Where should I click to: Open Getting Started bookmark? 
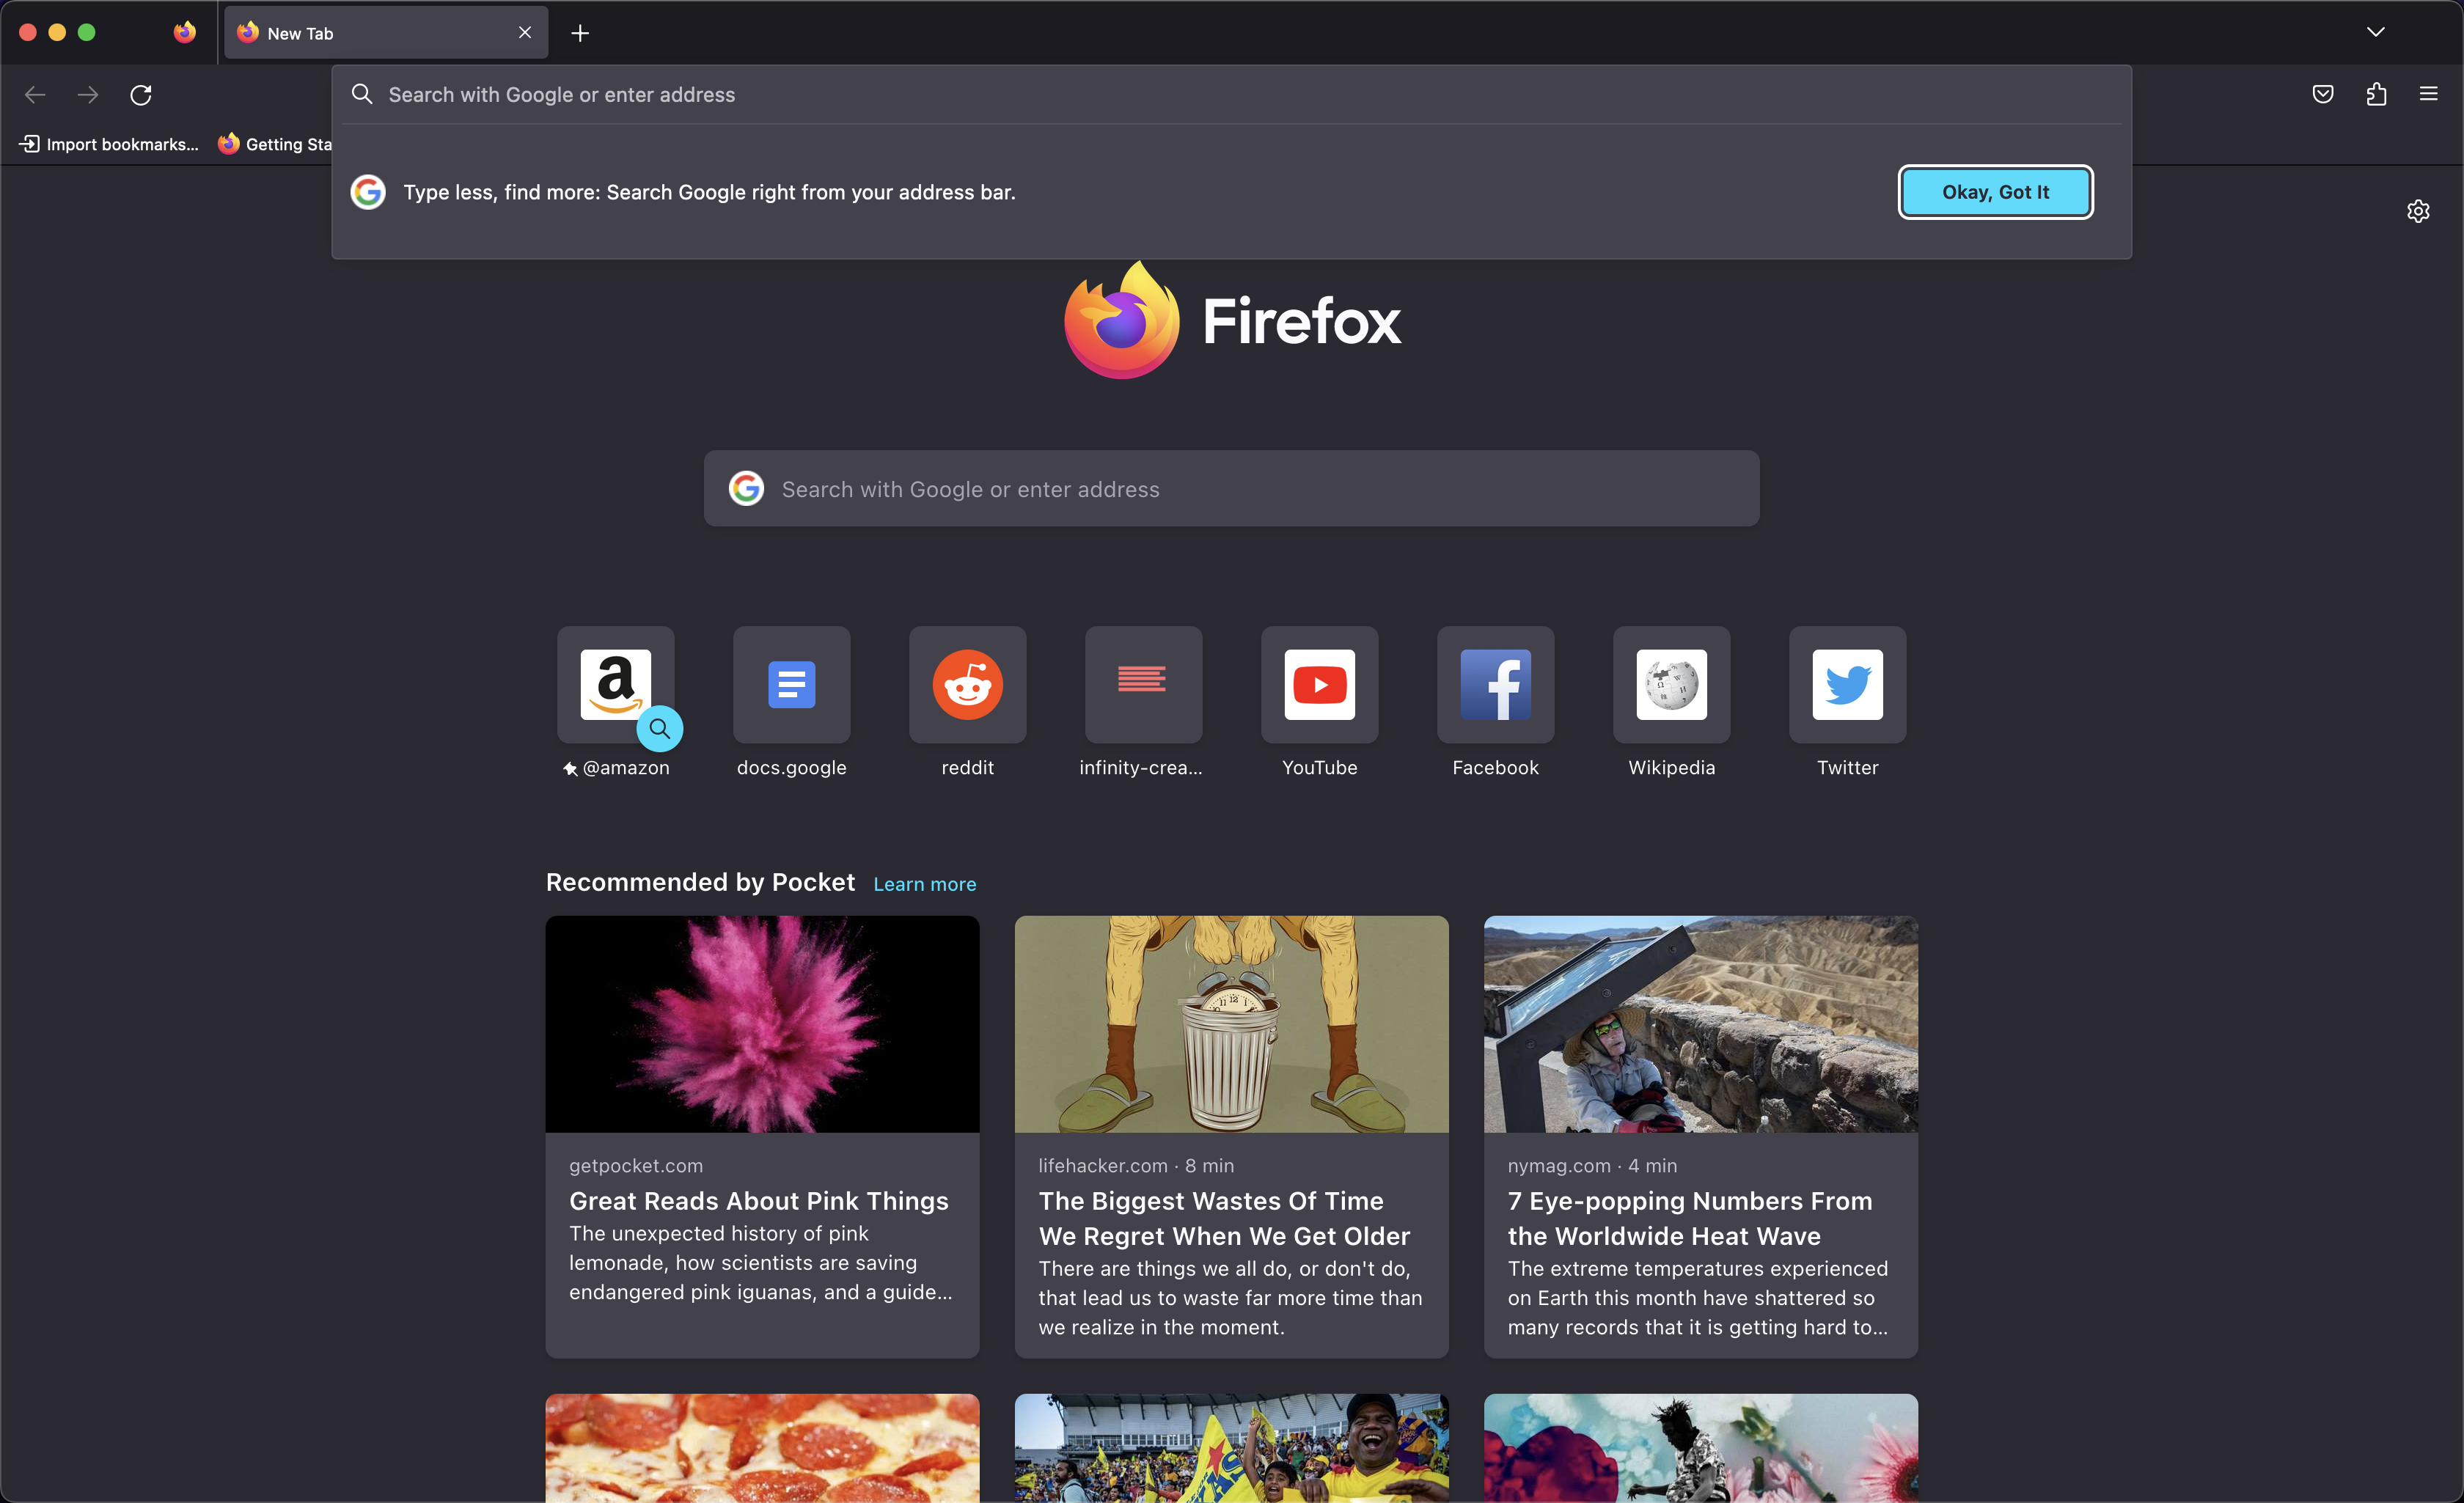coord(275,144)
